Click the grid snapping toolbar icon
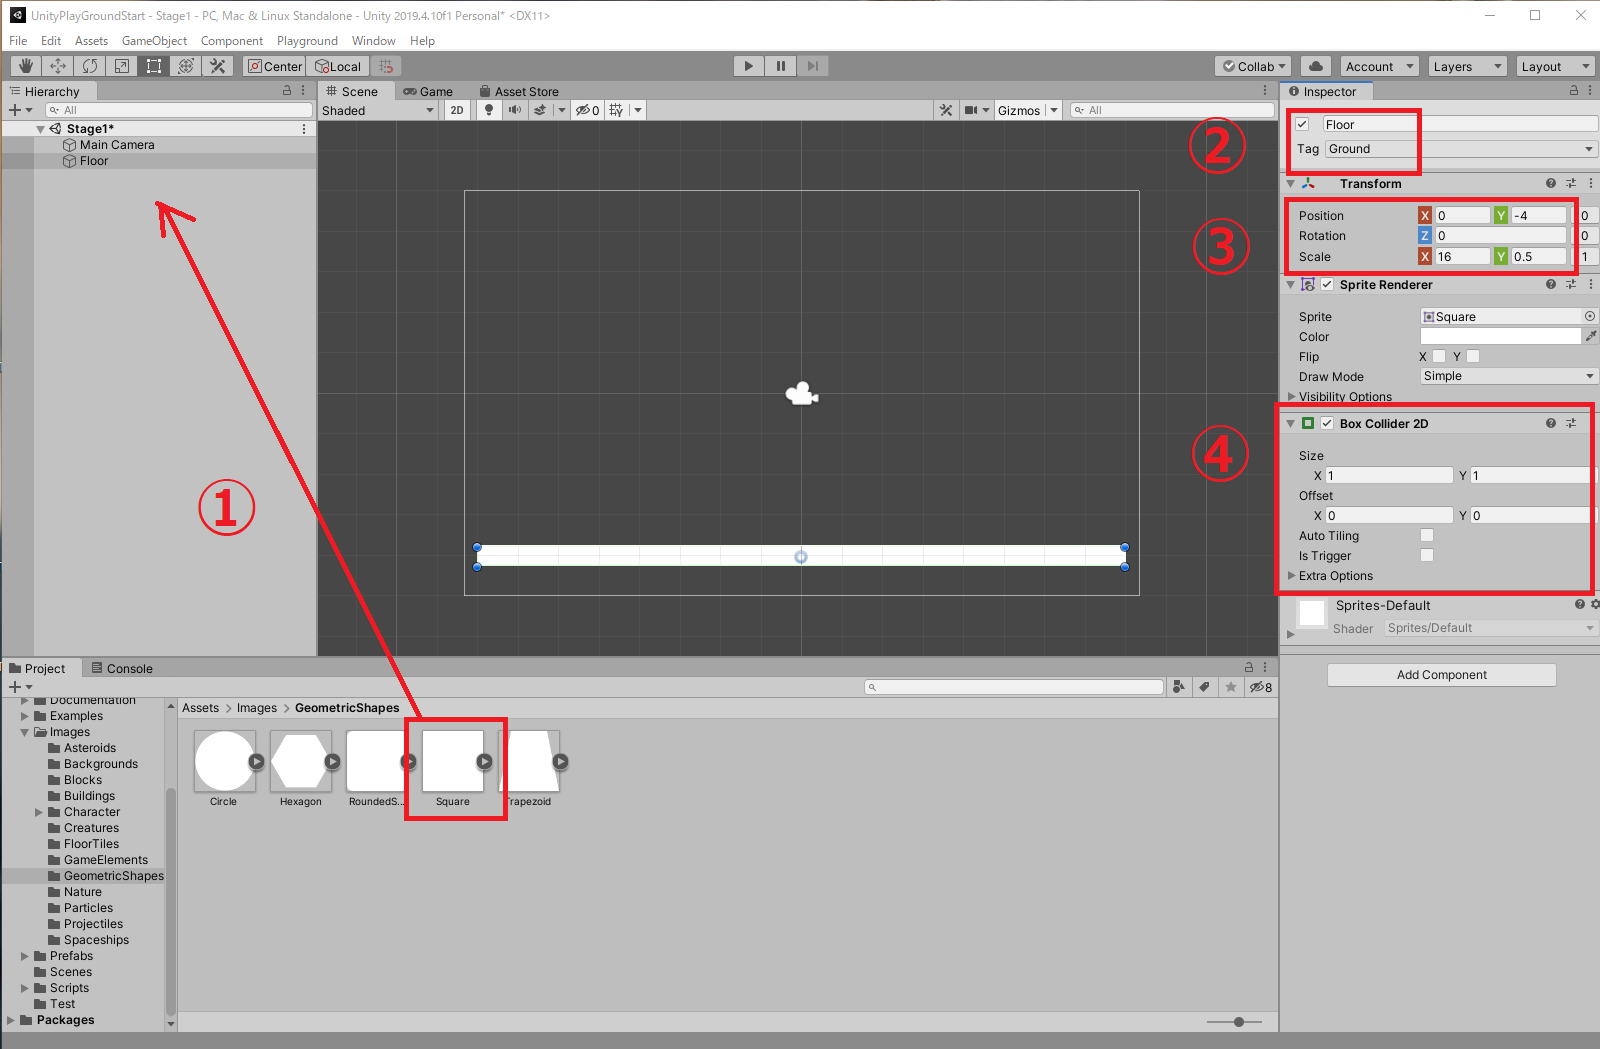 [386, 66]
